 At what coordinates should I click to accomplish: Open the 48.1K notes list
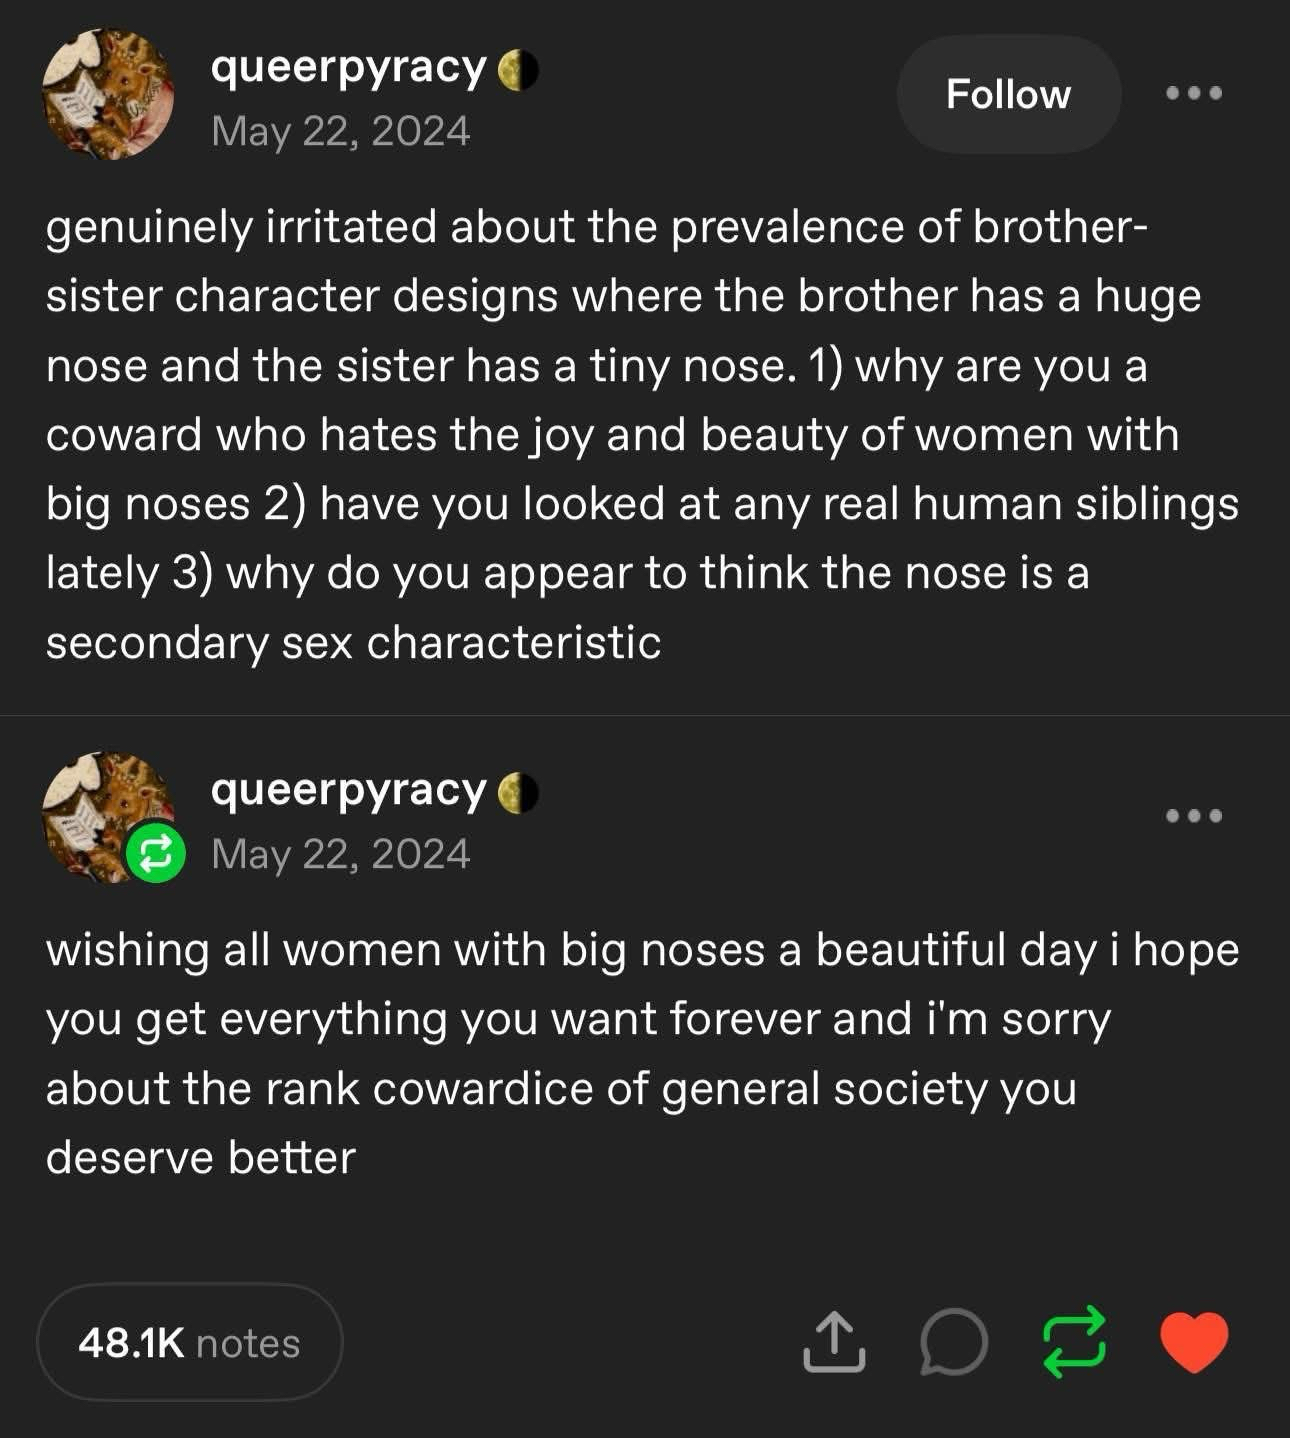pyautogui.click(x=189, y=1343)
